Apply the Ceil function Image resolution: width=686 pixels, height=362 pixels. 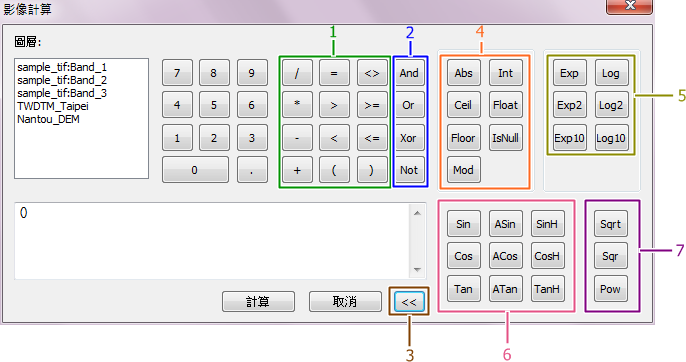click(464, 105)
